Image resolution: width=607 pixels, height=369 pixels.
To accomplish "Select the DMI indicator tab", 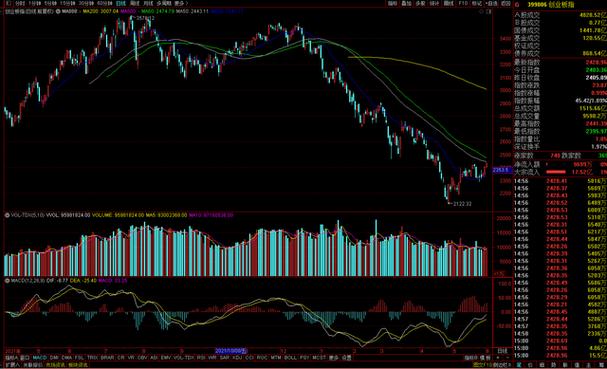I will pyautogui.click(x=54, y=357).
